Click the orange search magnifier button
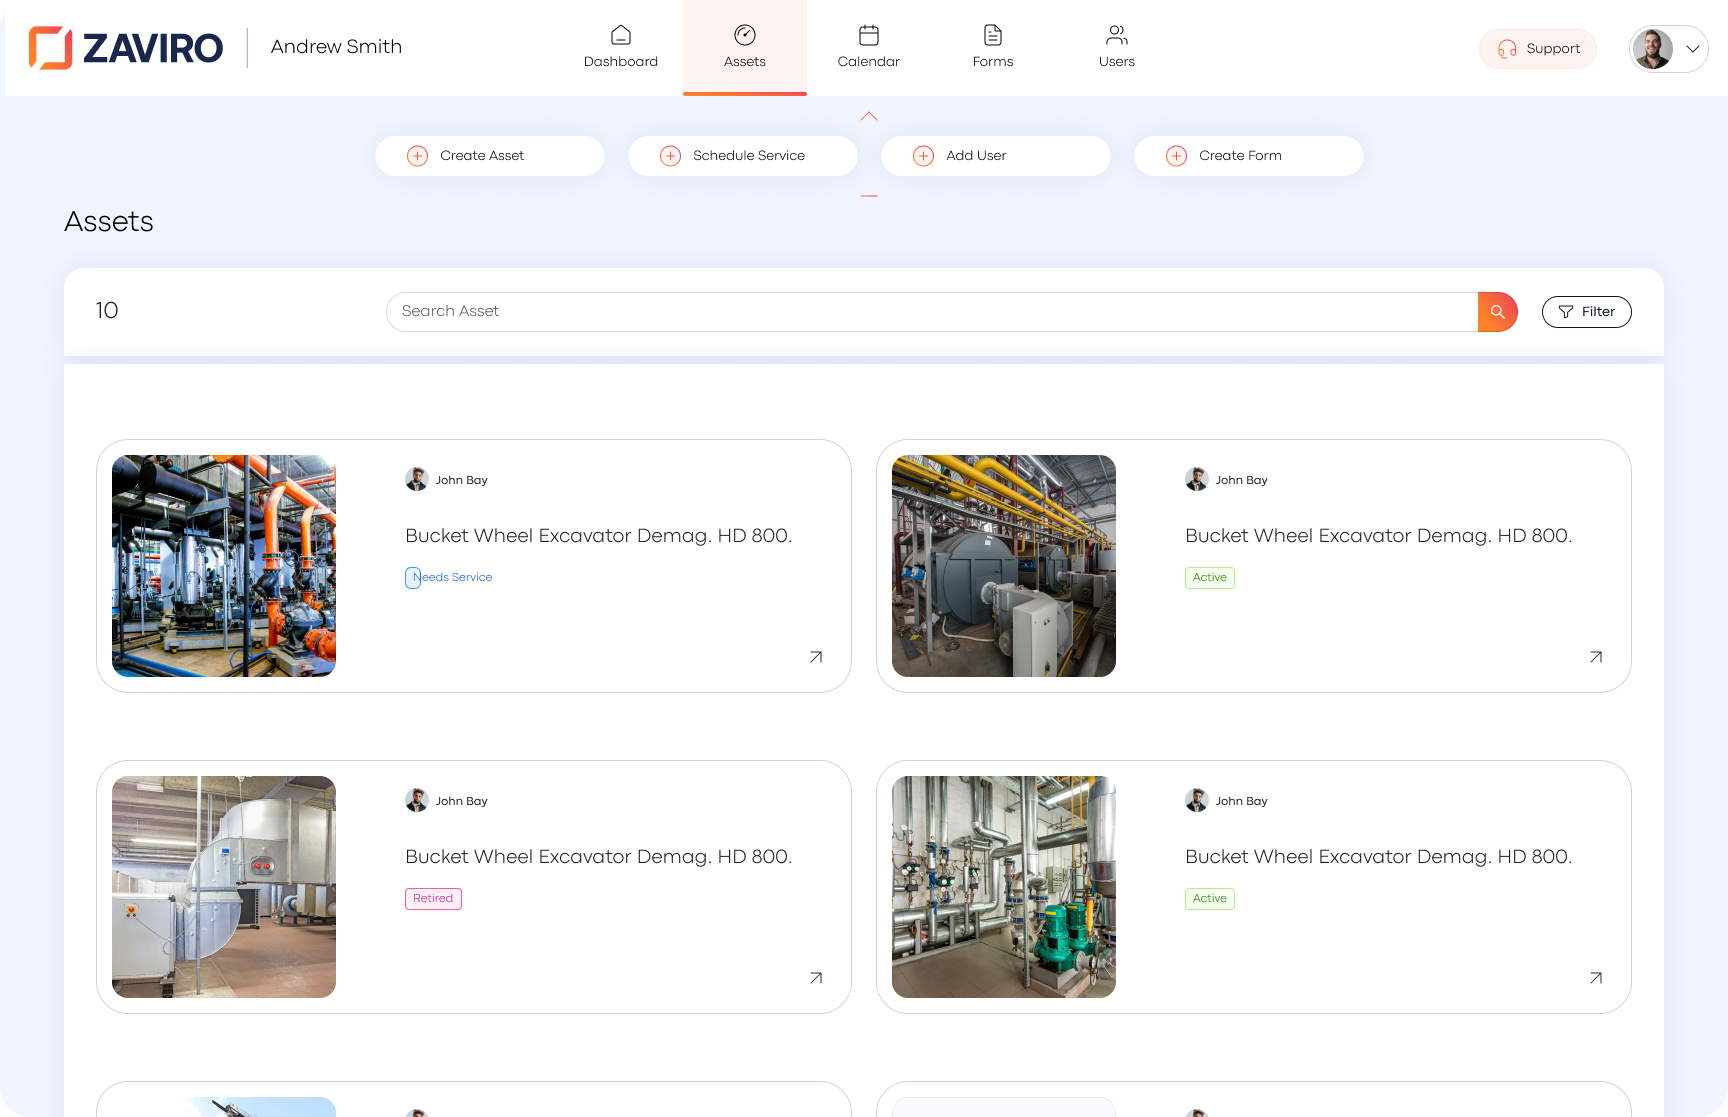The width and height of the screenshot is (1728, 1117). (x=1498, y=312)
